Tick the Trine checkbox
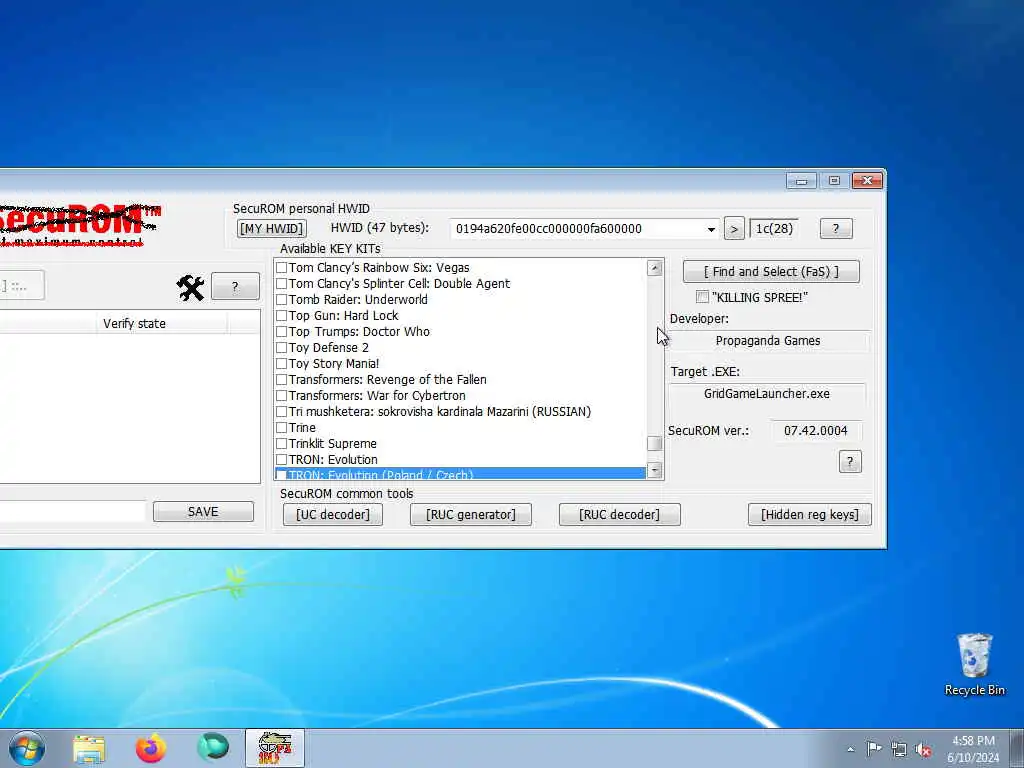The image size is (1024, 768). (x=281, y=427)
